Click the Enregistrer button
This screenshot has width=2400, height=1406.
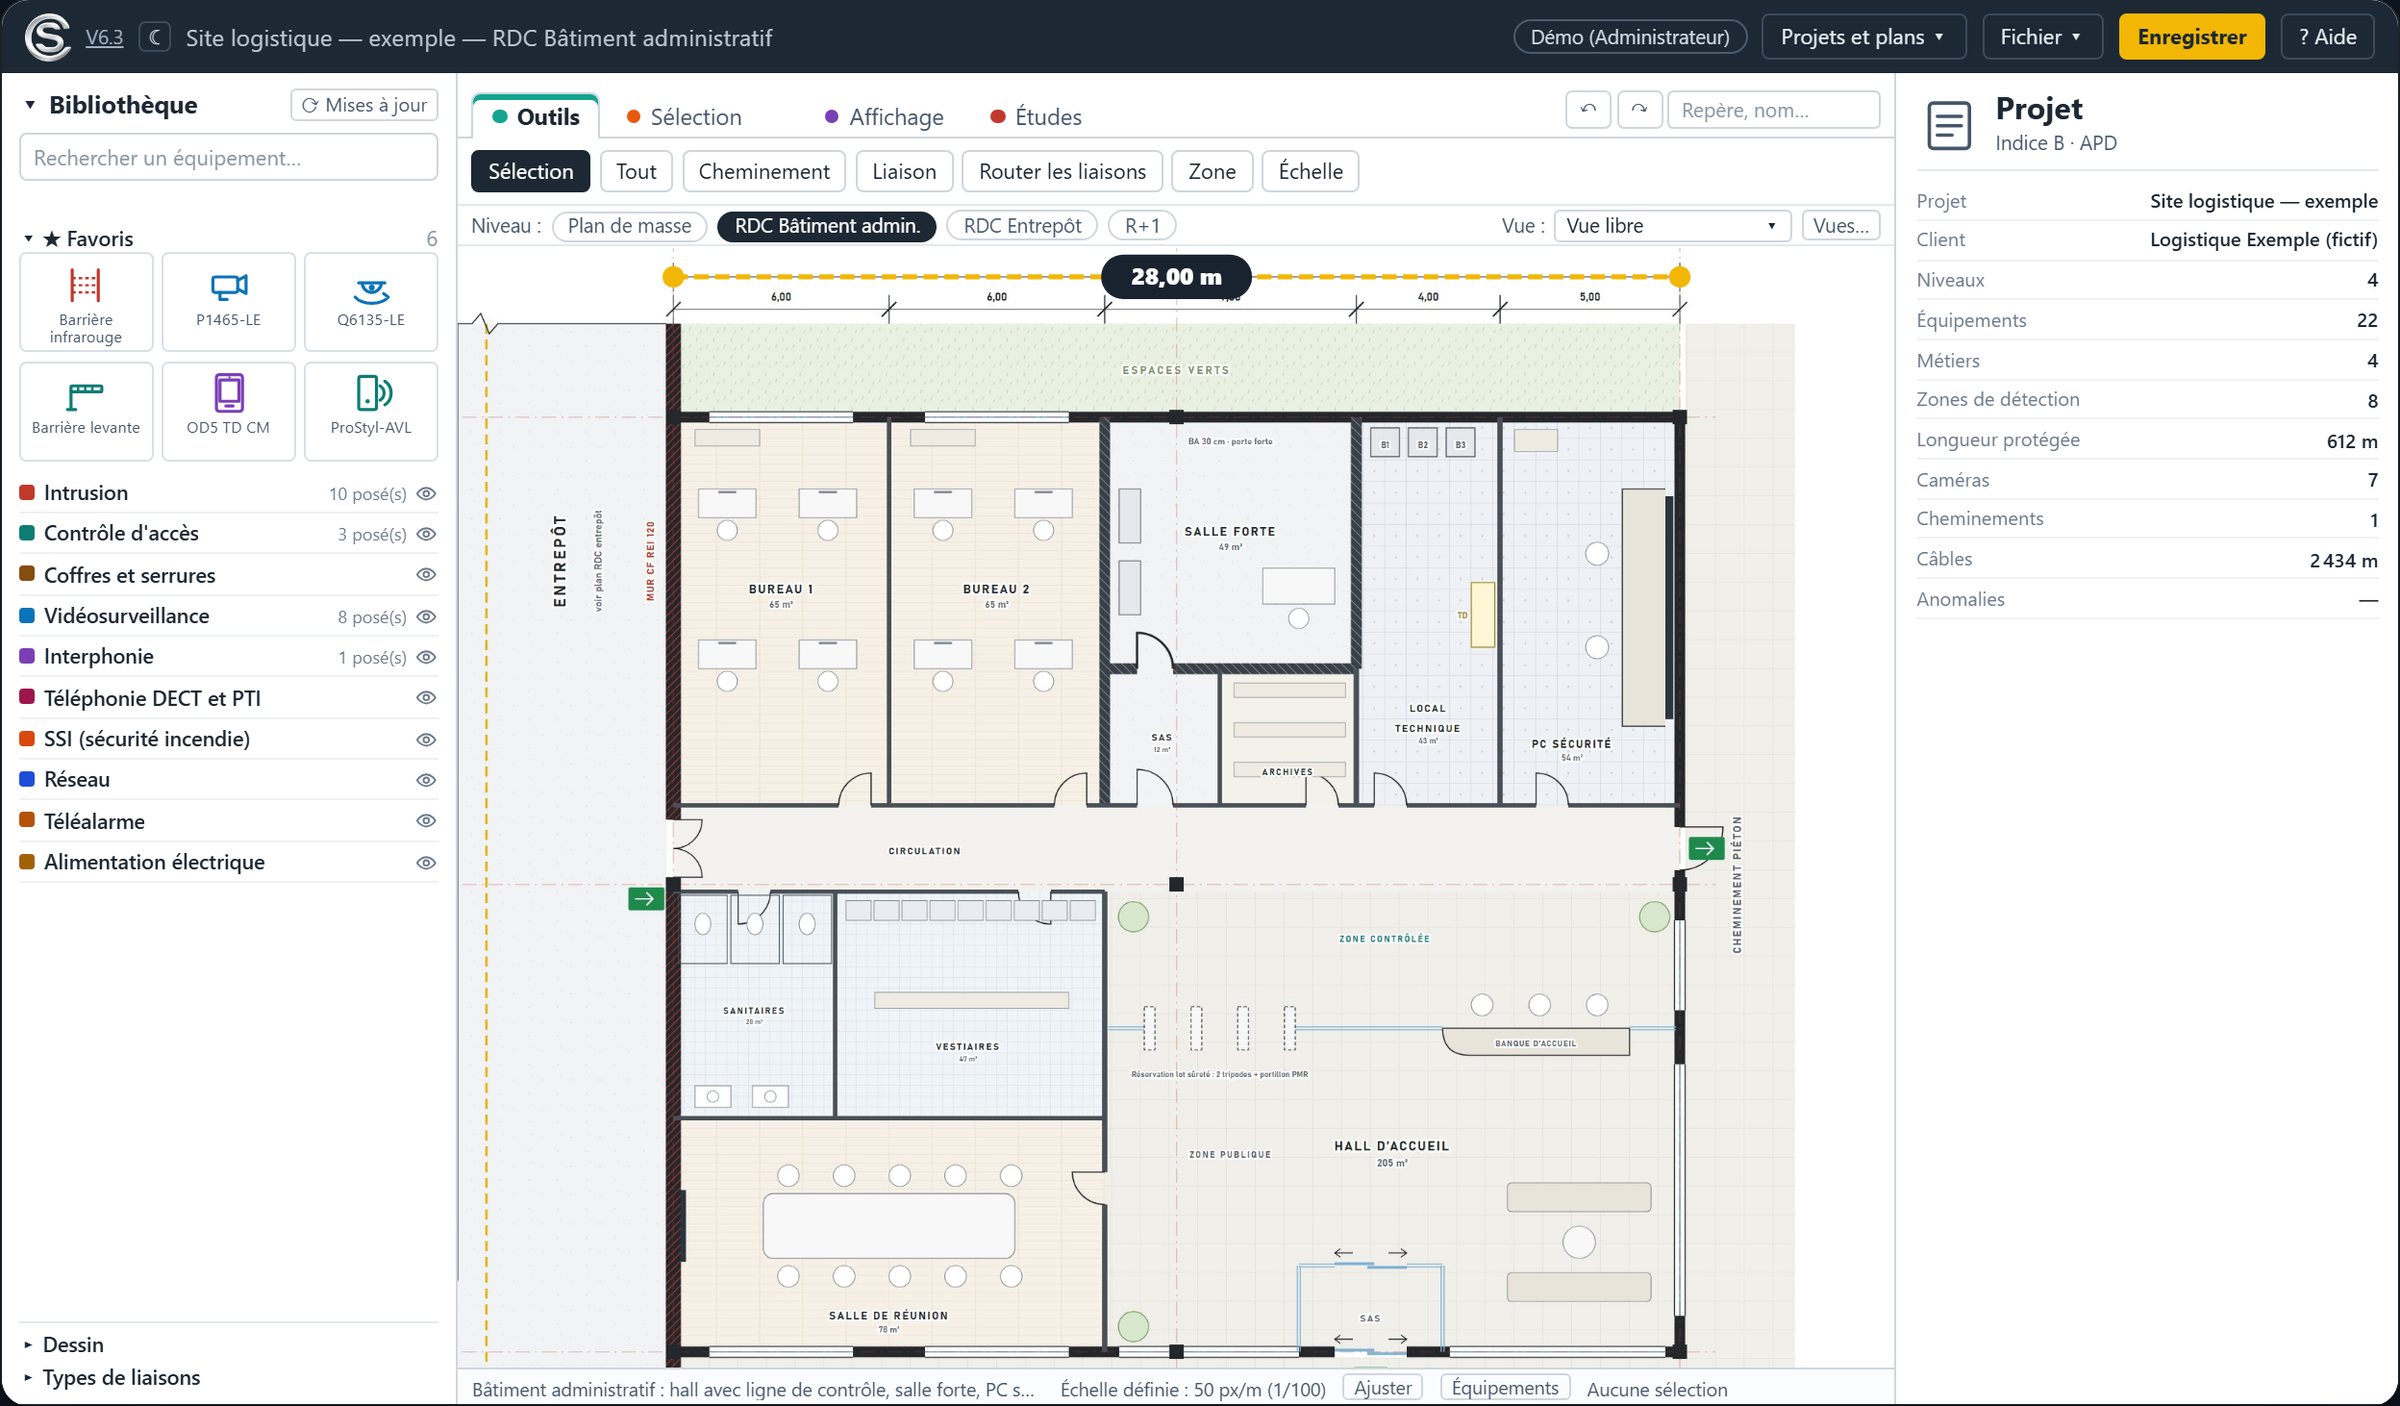(2192, 37)
